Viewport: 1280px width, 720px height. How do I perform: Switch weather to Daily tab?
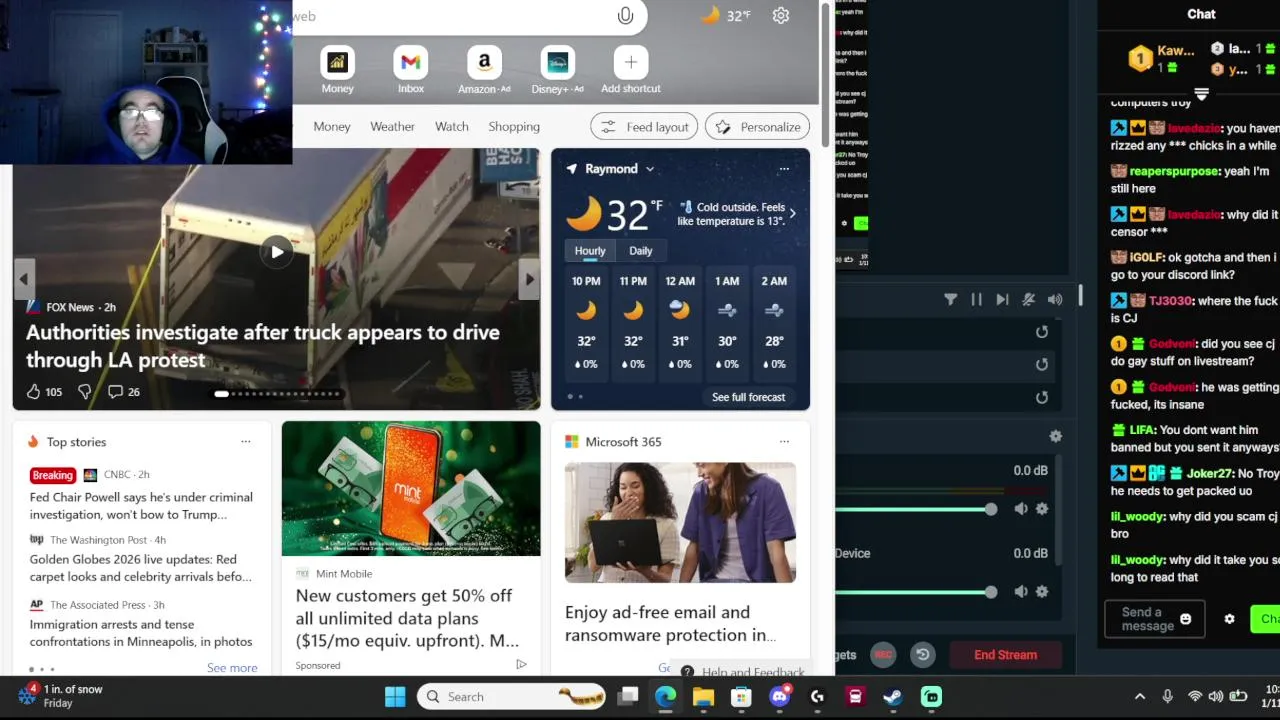tap(640, 251)
